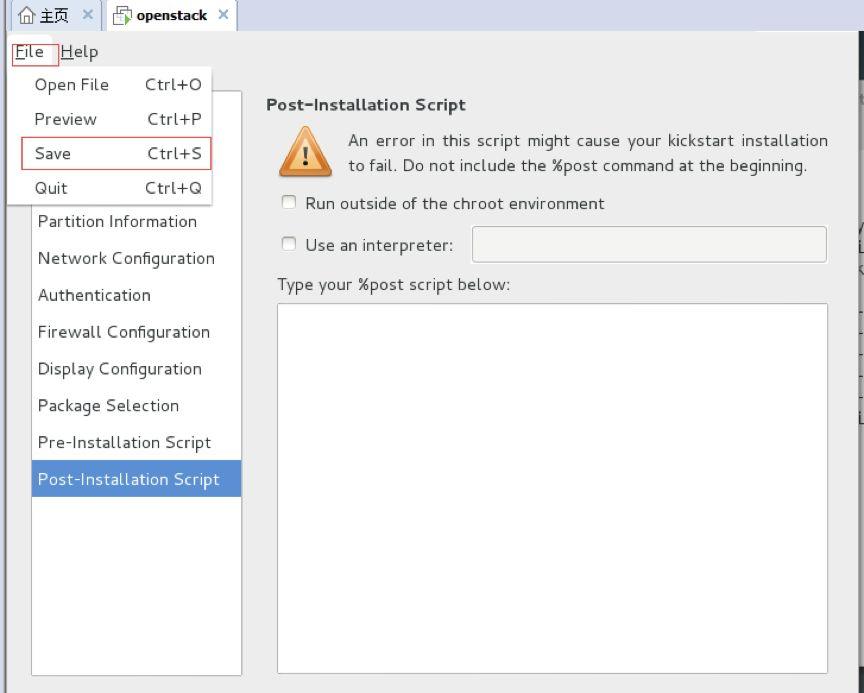Click the interpreter text input field
Image resolution: width=864 pixels, height=693 pixels.
point(649,245)
